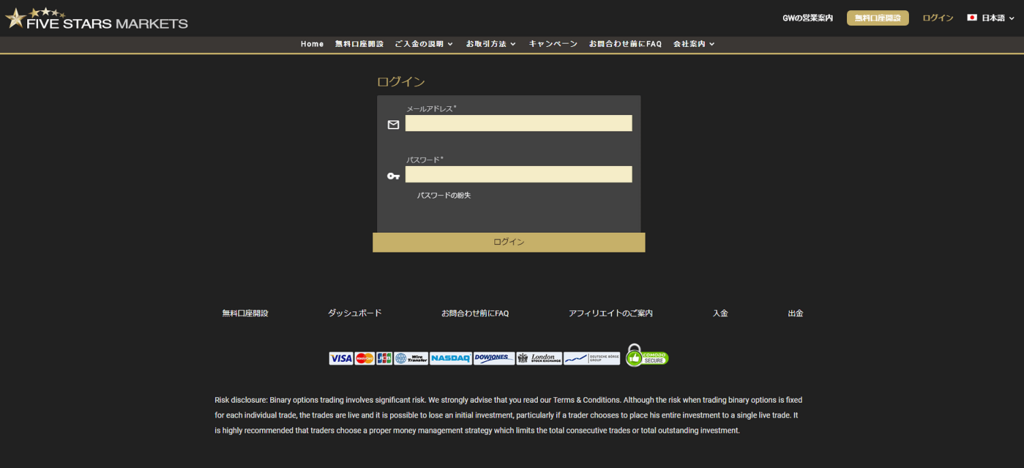The width and height of the screenshot is (1024, 468).
Task: Go to Home in the navigation bar
Action: click(312, 44)
